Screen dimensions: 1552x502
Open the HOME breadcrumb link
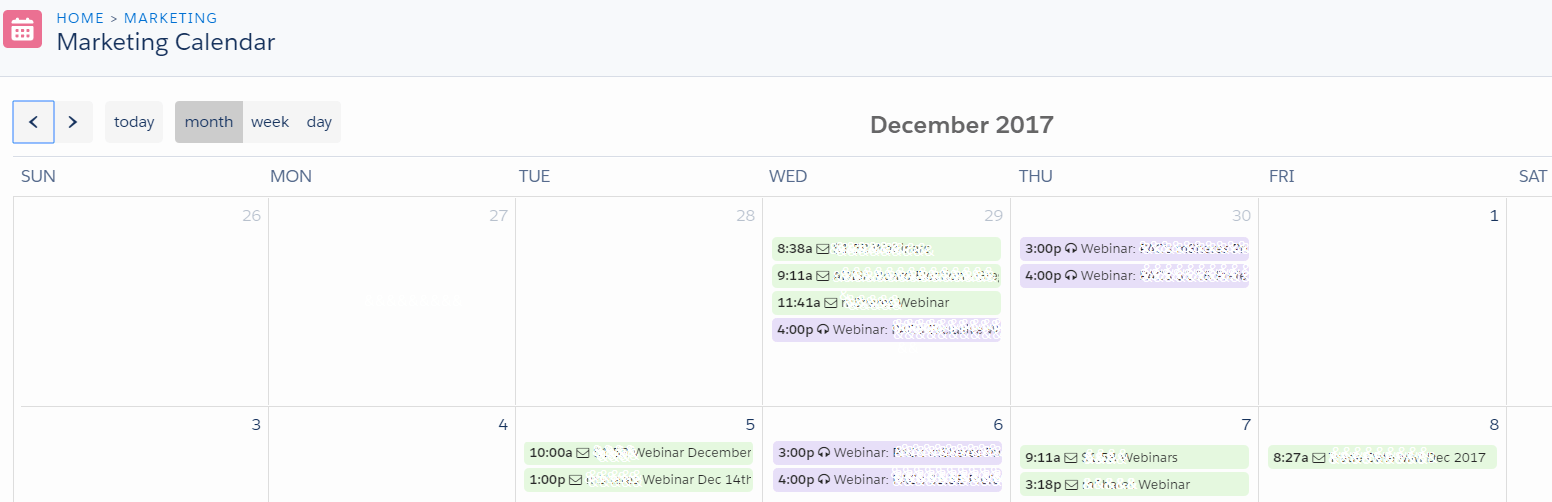pos(79,18)
